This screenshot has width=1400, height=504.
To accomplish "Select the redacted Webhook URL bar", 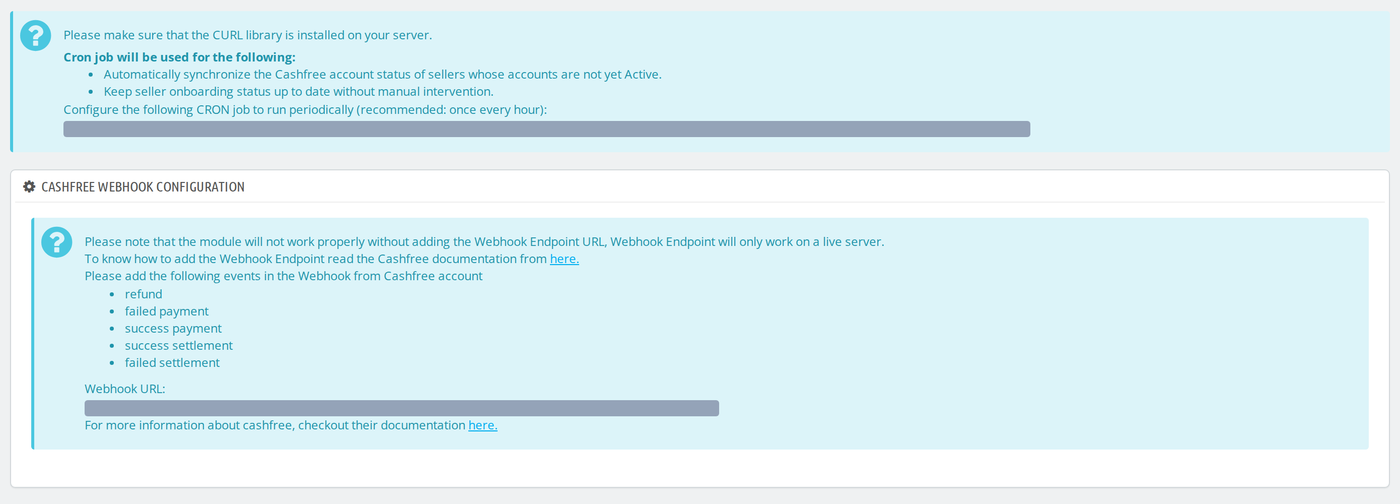I will pos(402,408).
